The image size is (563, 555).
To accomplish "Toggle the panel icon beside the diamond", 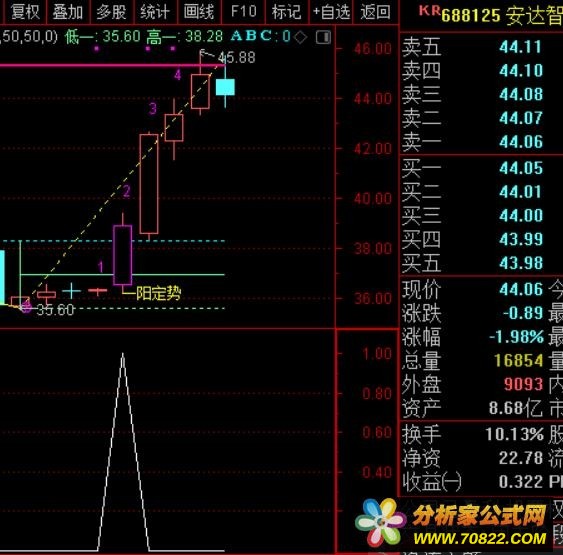I will [323, 37].
